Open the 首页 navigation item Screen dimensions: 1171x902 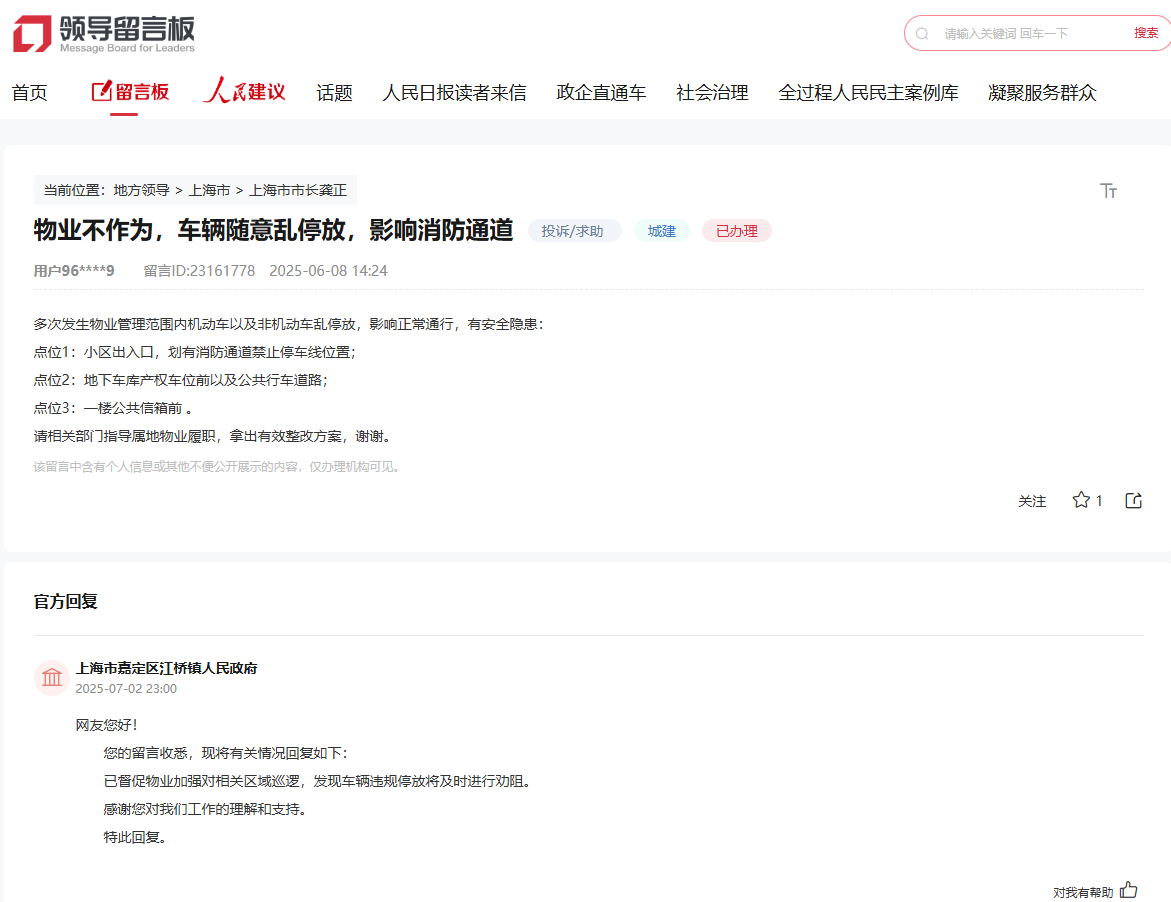[x=30, y=93]
